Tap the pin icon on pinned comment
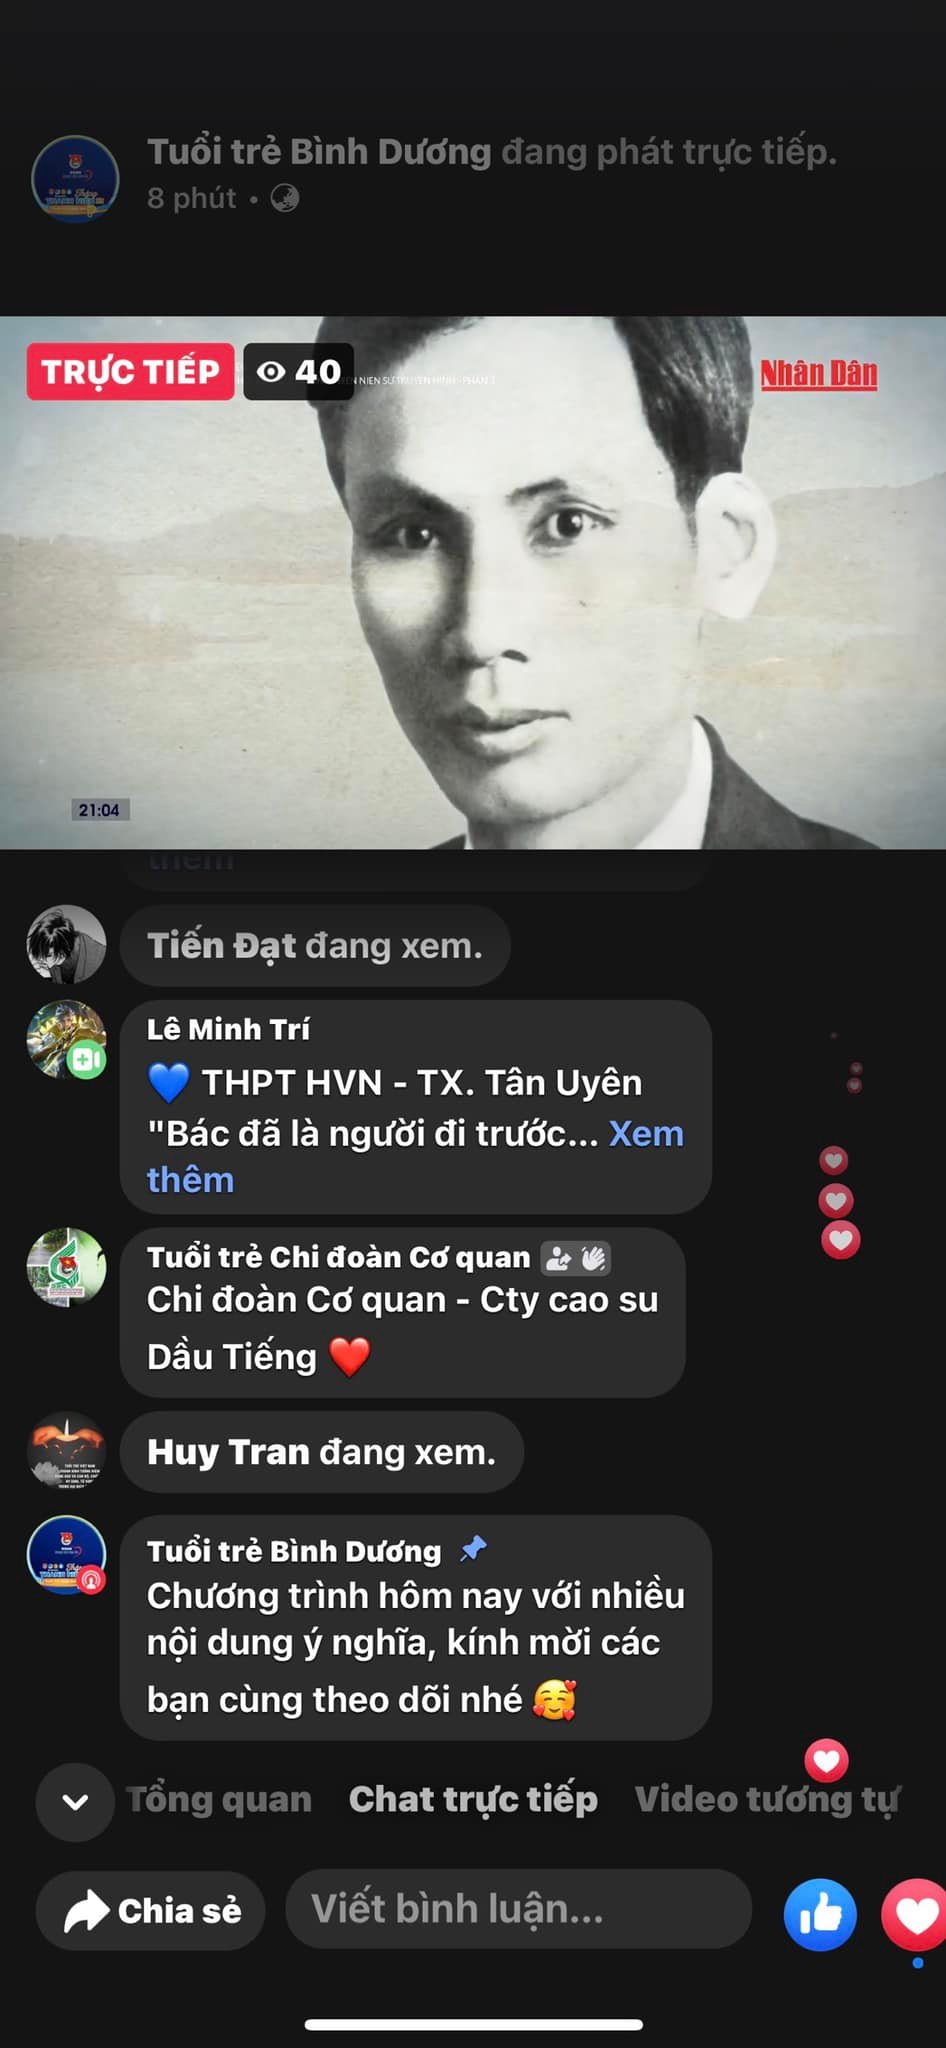 [x=472, y=1549]
